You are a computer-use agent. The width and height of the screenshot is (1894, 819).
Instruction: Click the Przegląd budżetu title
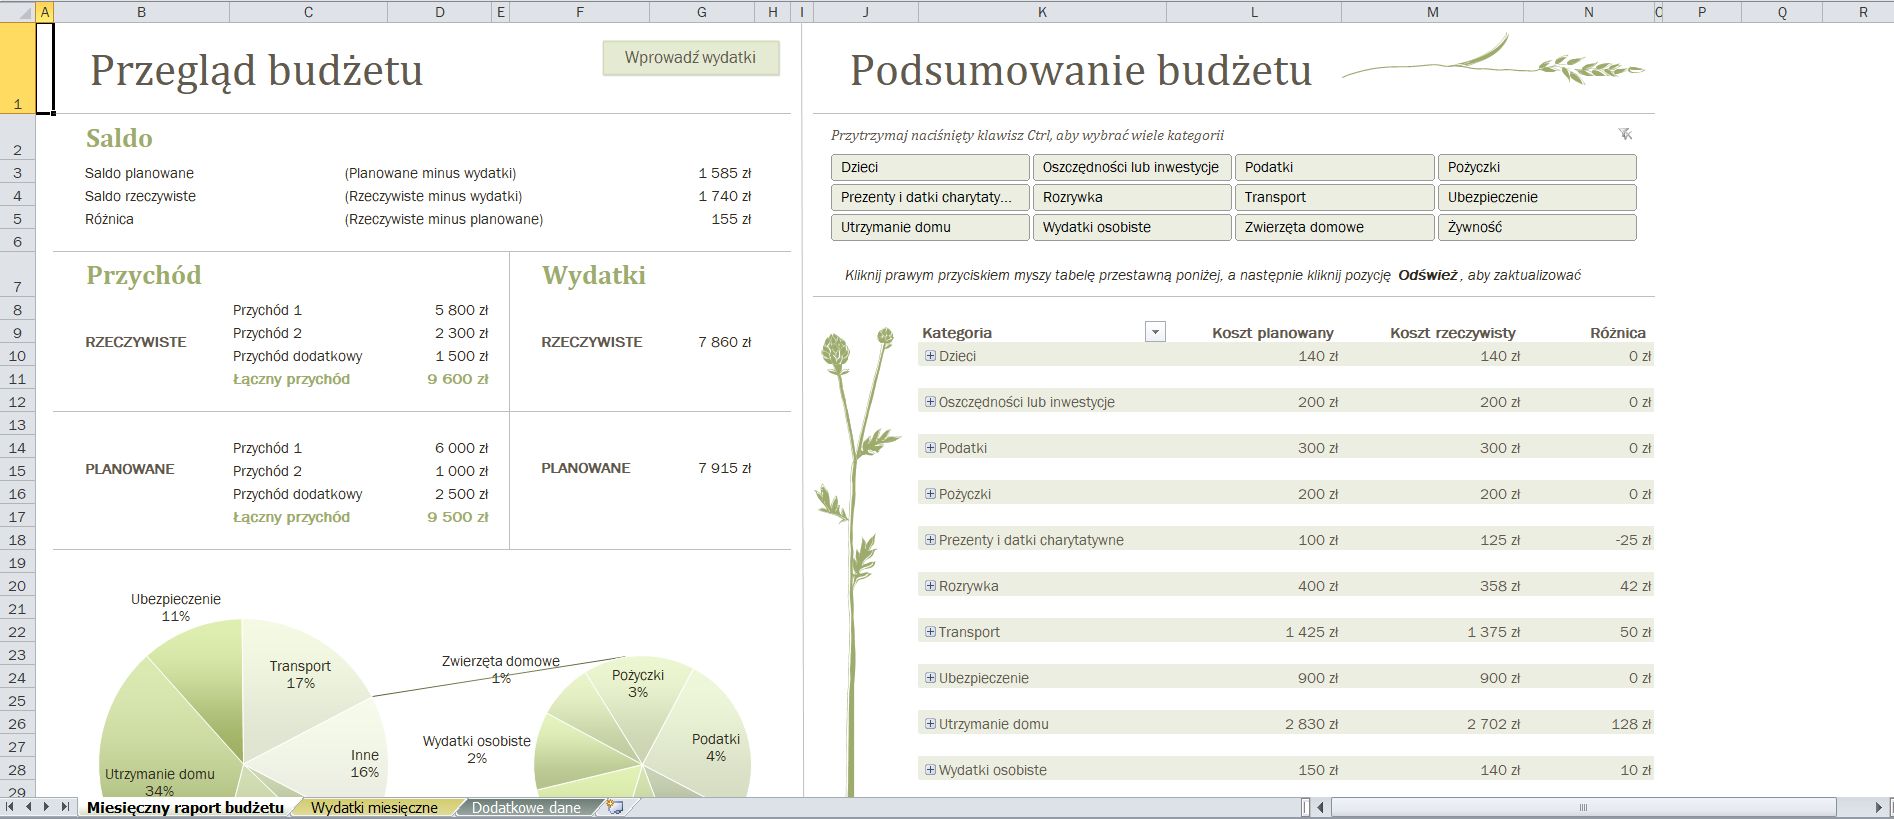256,71
